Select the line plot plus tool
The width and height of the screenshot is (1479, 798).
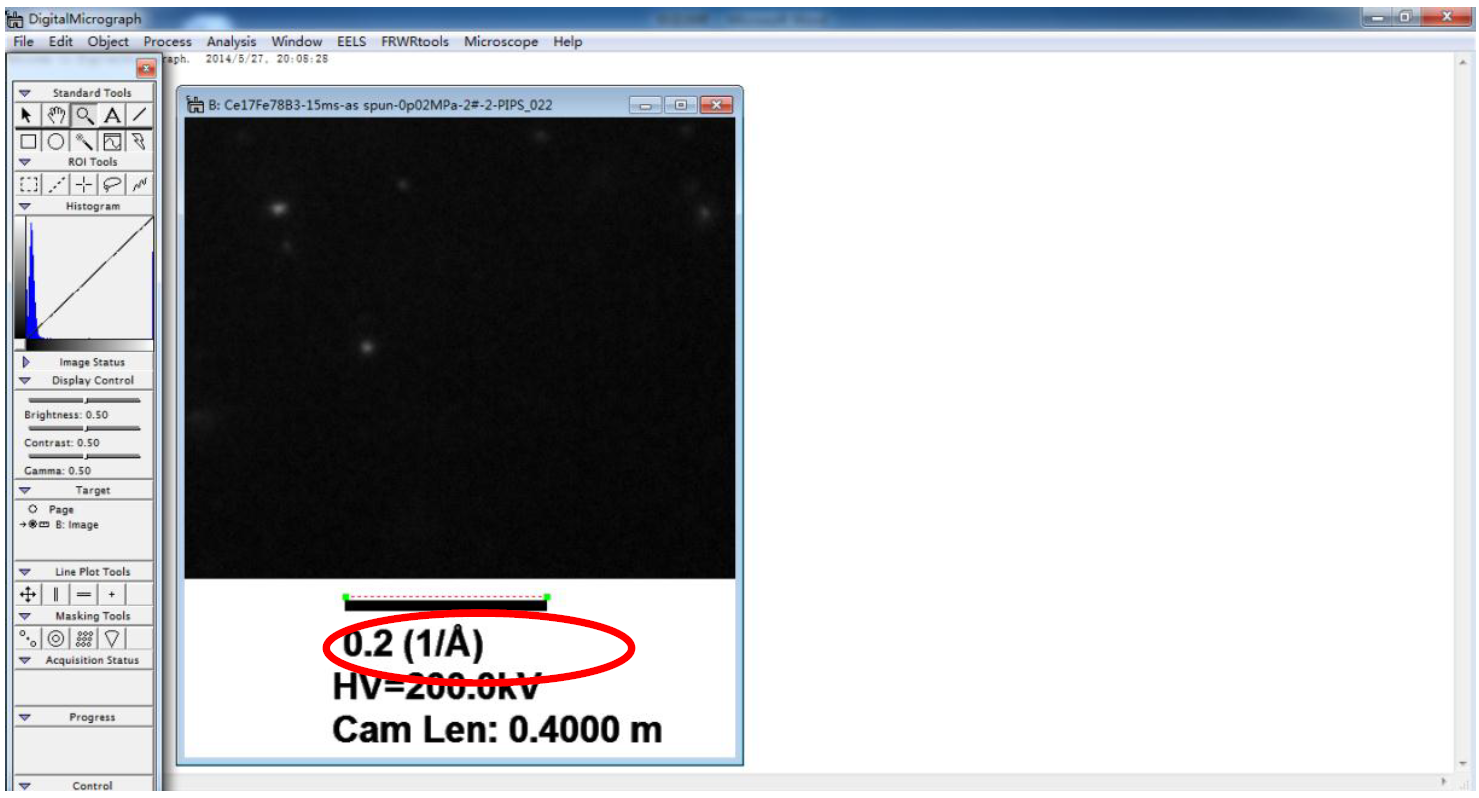pos(112,594)
